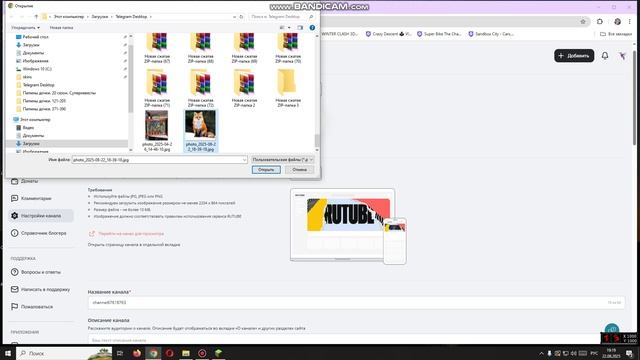Select Windows 10 (C:) in navigation pane
Viewport: 640px width, 360px height.
(x=37, y=69)
